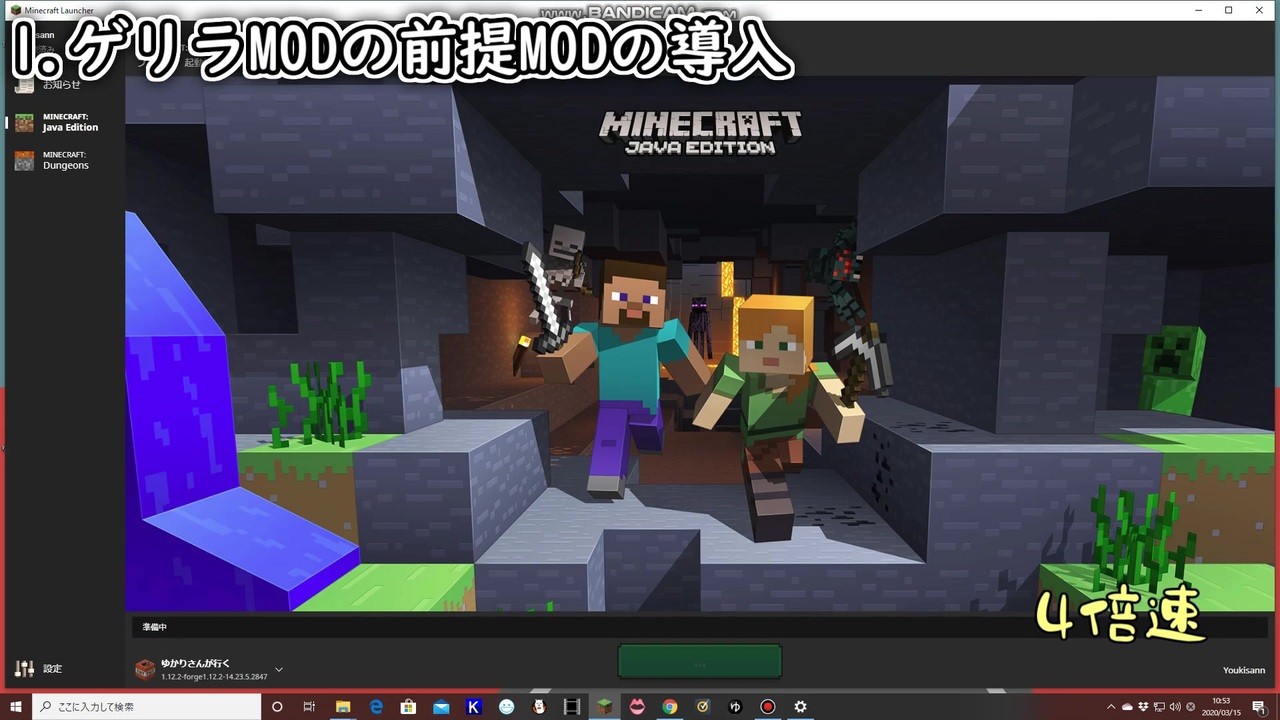Viewport: 1280px width, 720px height.
Task: Click the profile version text 1.12.2-forge1.12.2-14.23.5.2847
Action: pyautogui.click(x=214, y=677)
